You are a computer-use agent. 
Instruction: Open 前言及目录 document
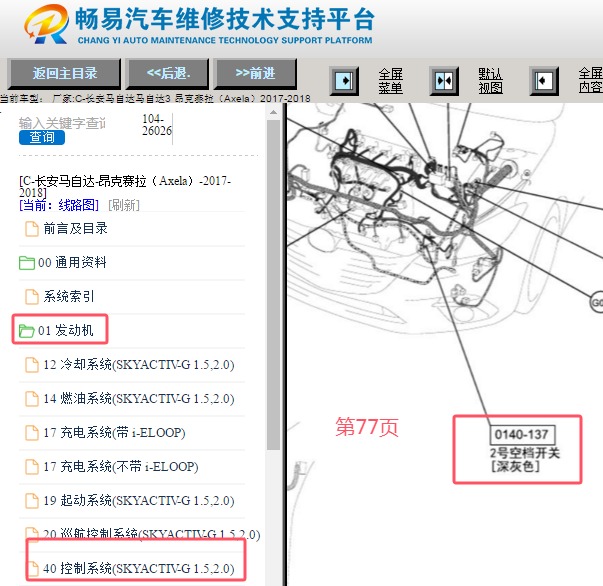coord(75,228)
